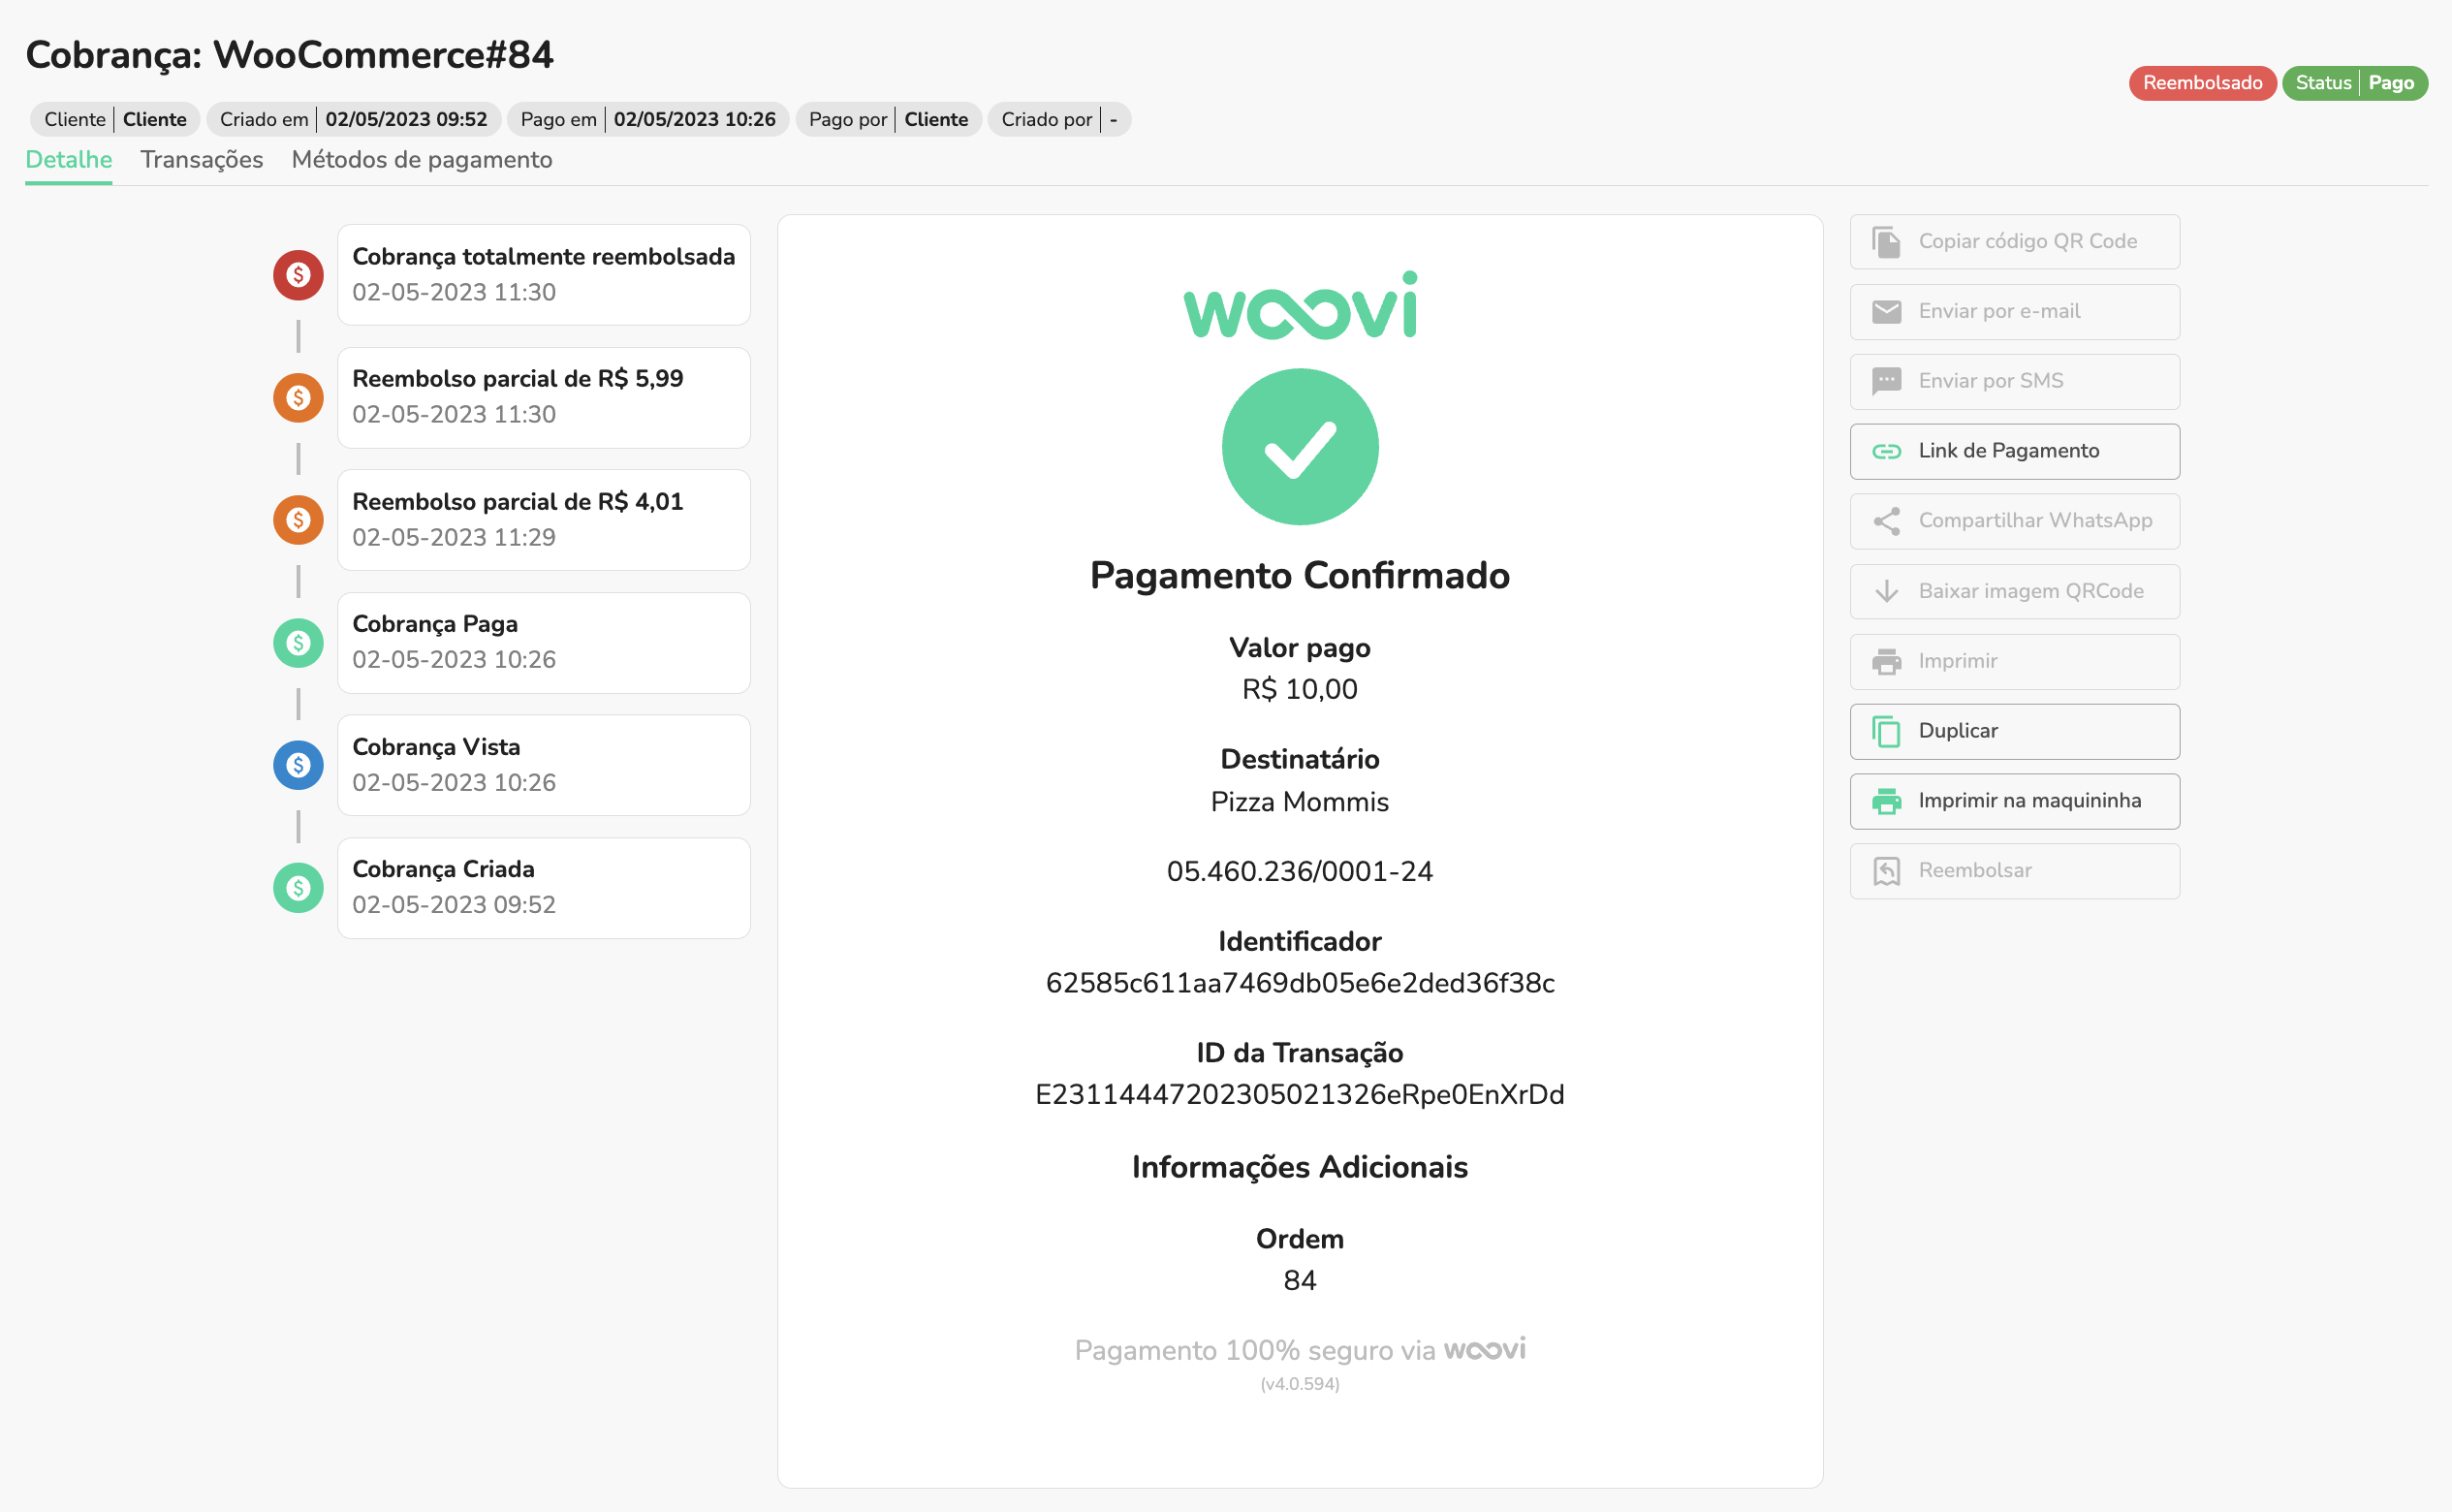
Task: Click the Woovi logo on the receipt
Action: click(x=1299, y=306)
